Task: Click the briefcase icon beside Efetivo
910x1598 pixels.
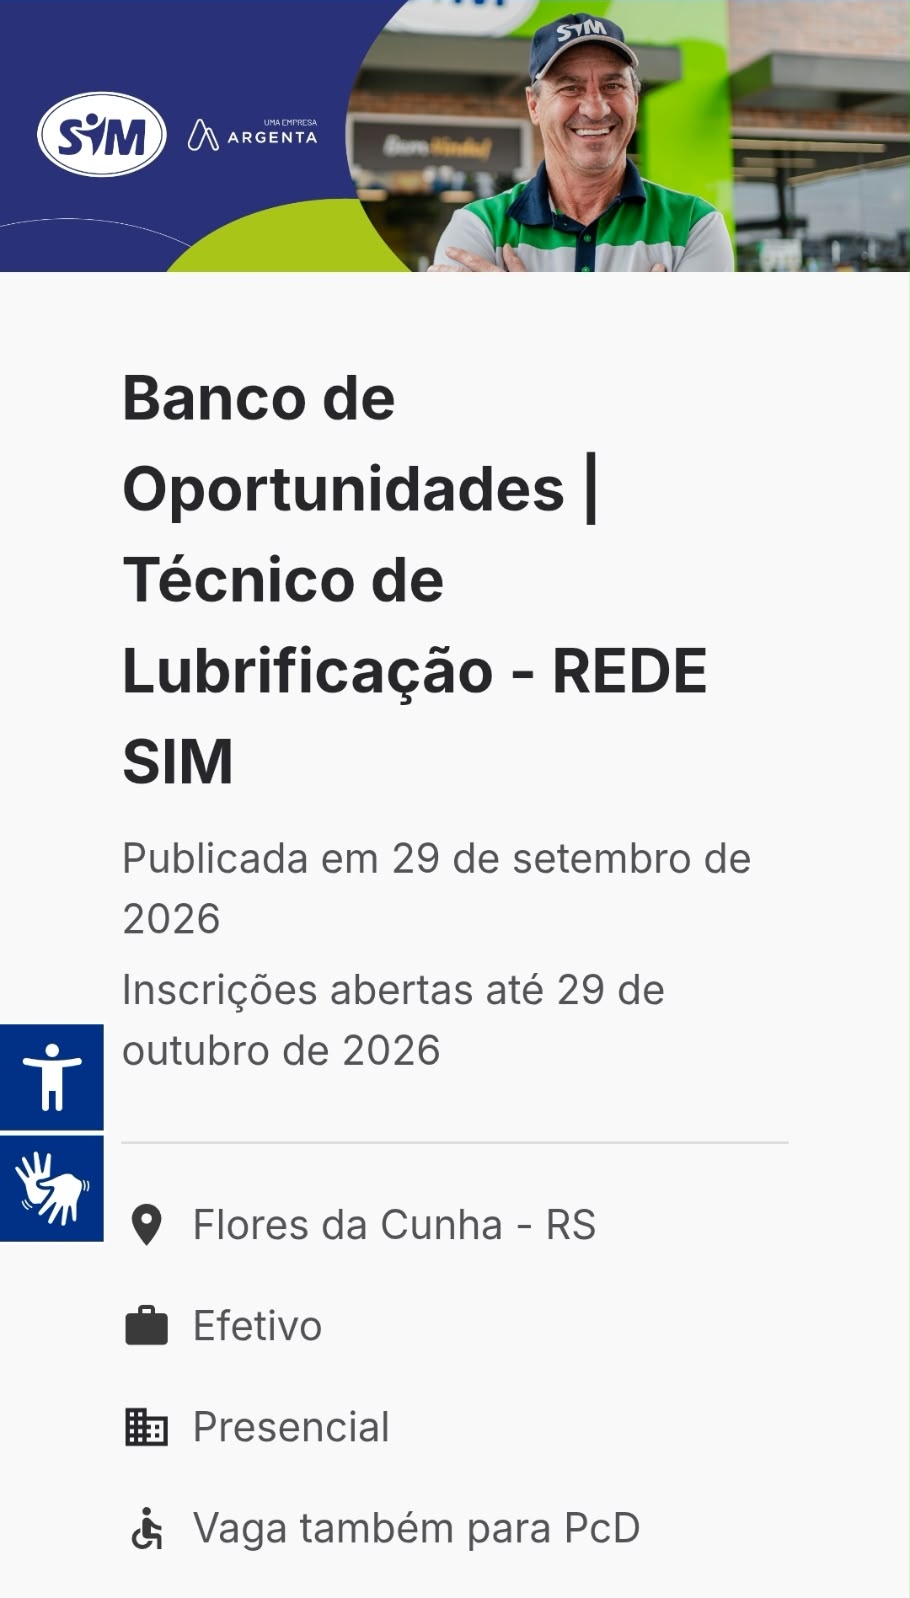Action: coord(146,1326)
